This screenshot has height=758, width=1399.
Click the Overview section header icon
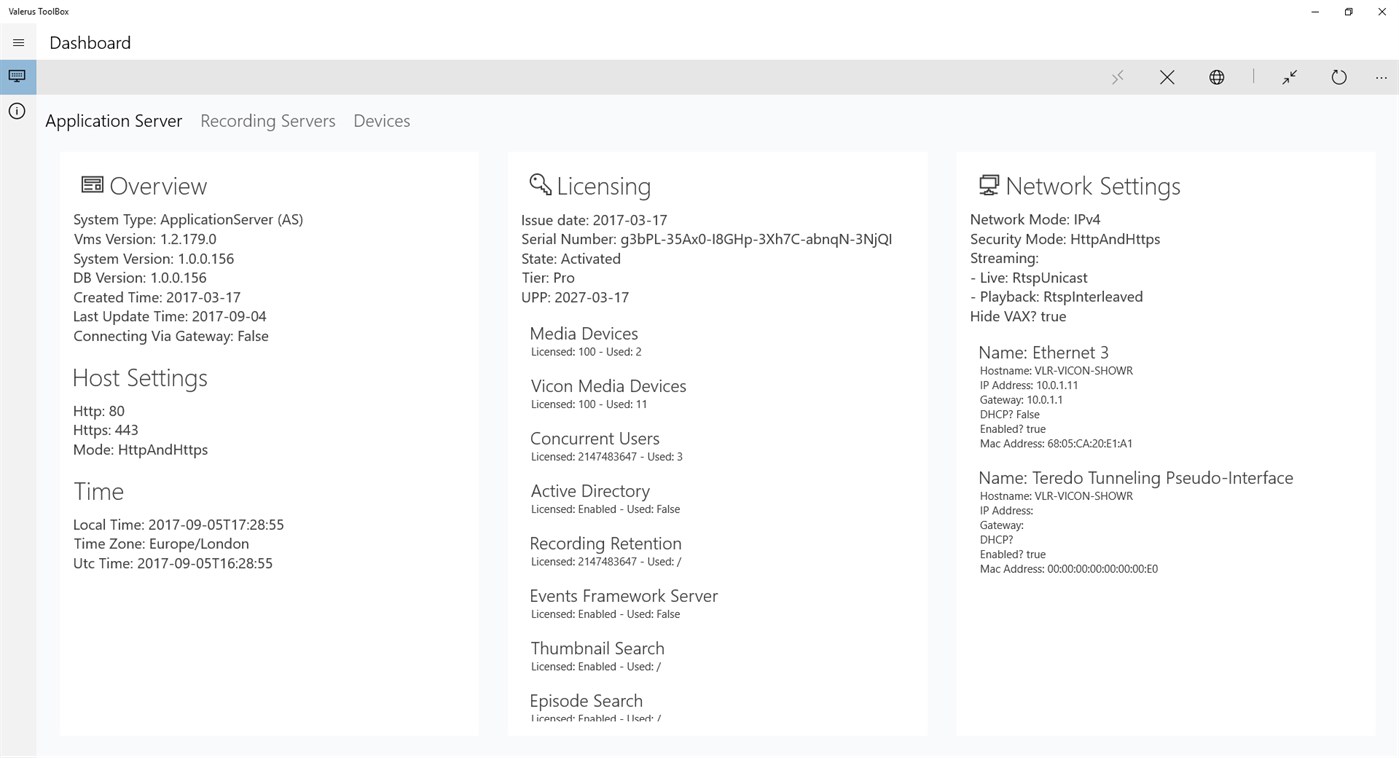pyautogui.click(x=91, y=184)
